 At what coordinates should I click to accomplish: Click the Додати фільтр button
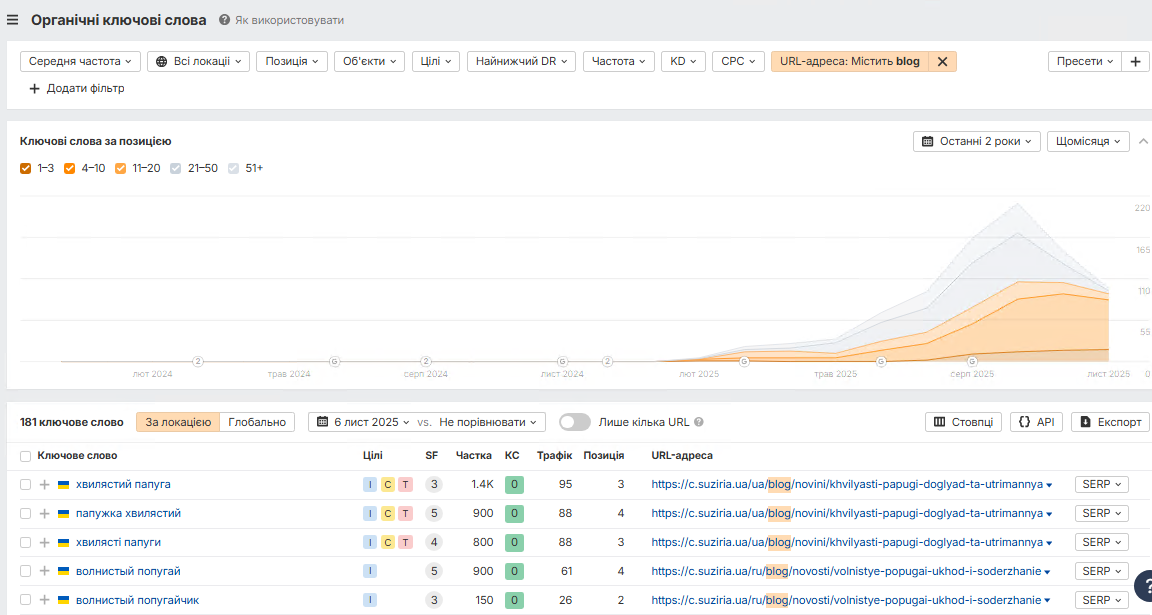click(76, 88)
